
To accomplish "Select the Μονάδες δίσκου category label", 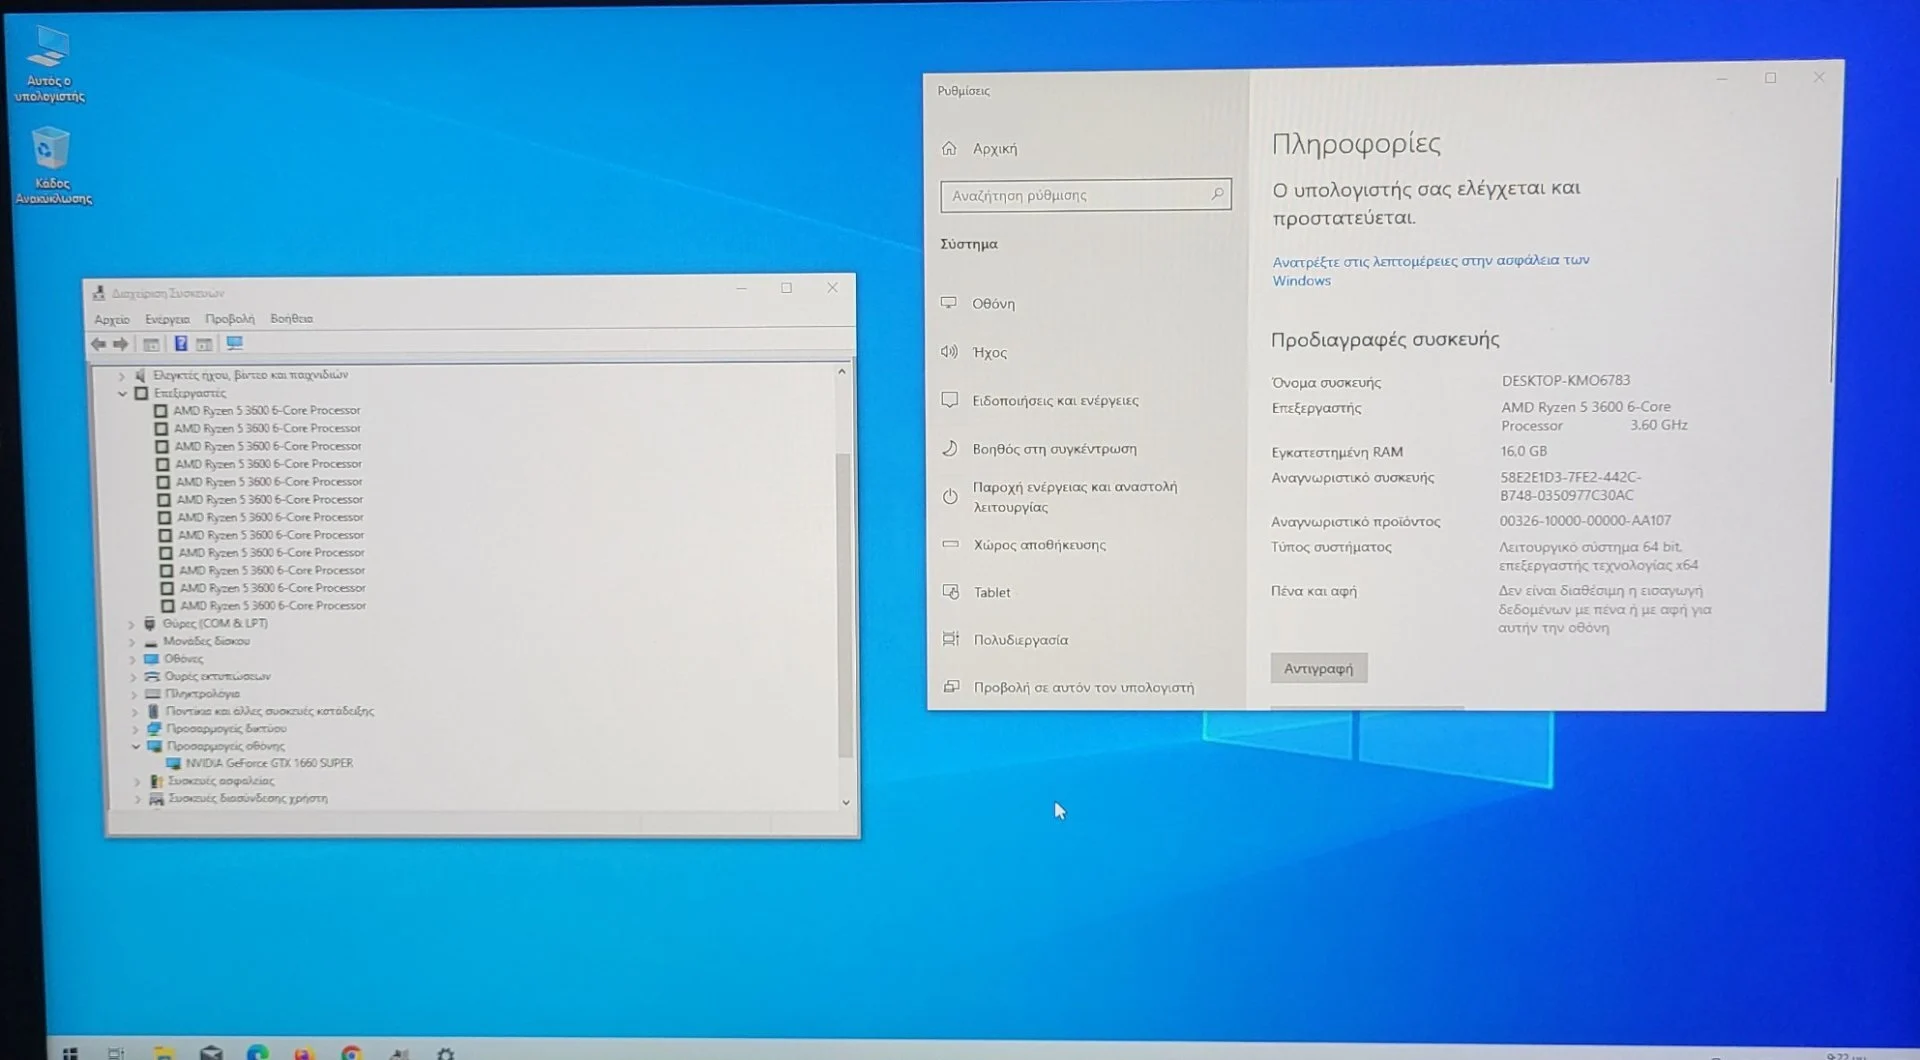I will (x=206, y=641).
